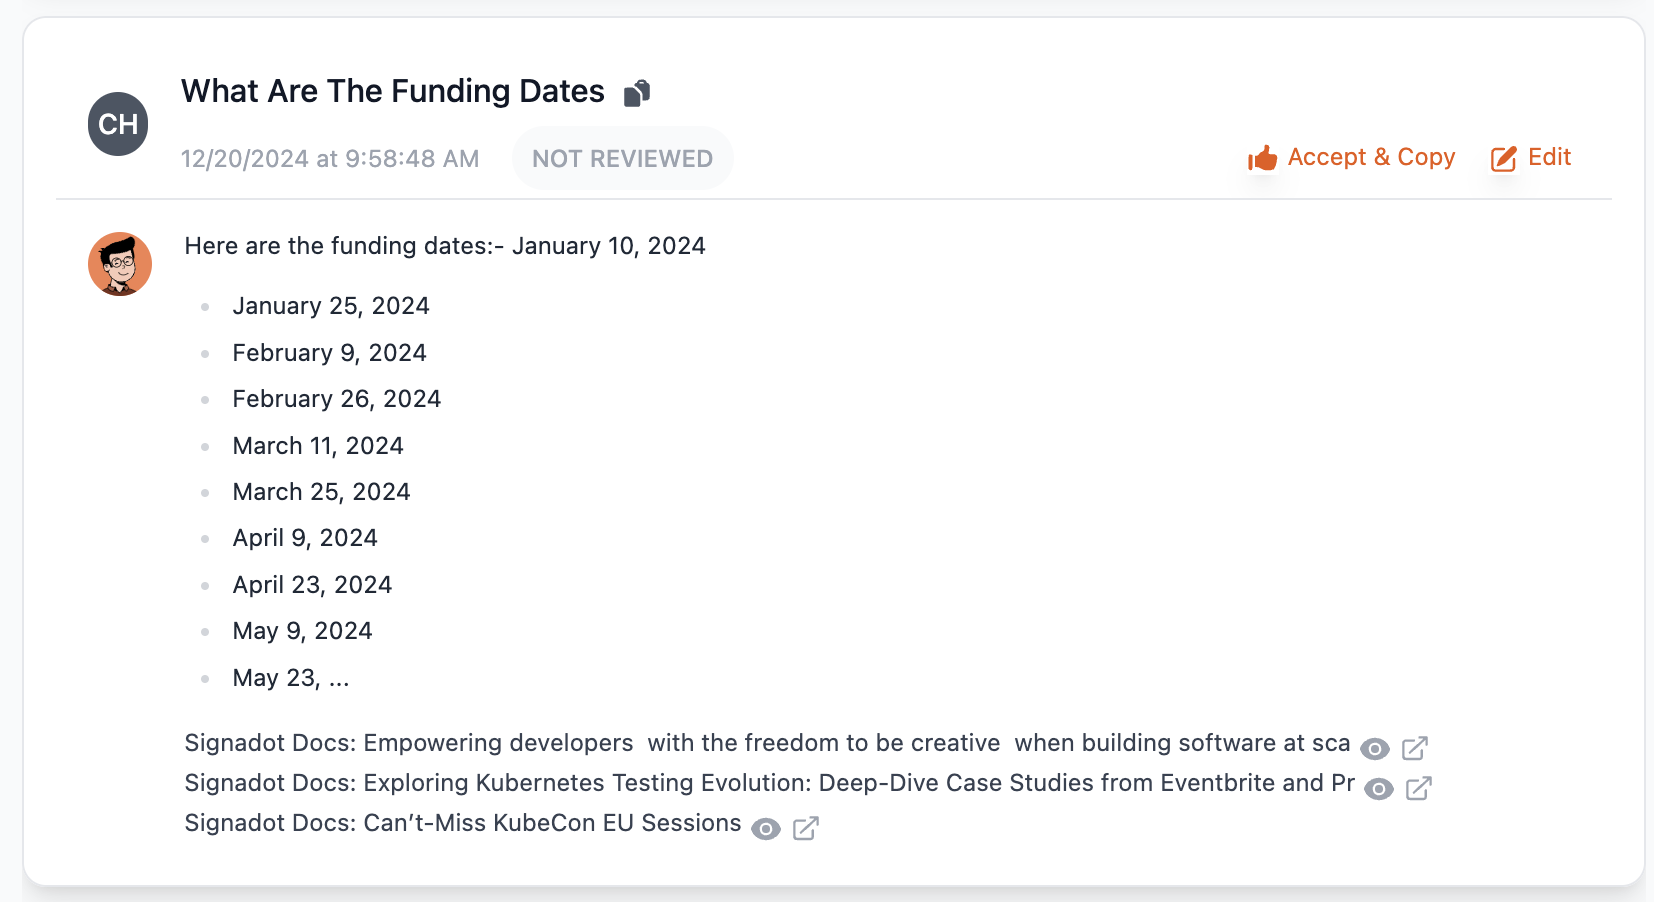Click the NOT REVIEWED status badge
The image size is (1654, 902).
pyautogui.click(x=622, y=158)
